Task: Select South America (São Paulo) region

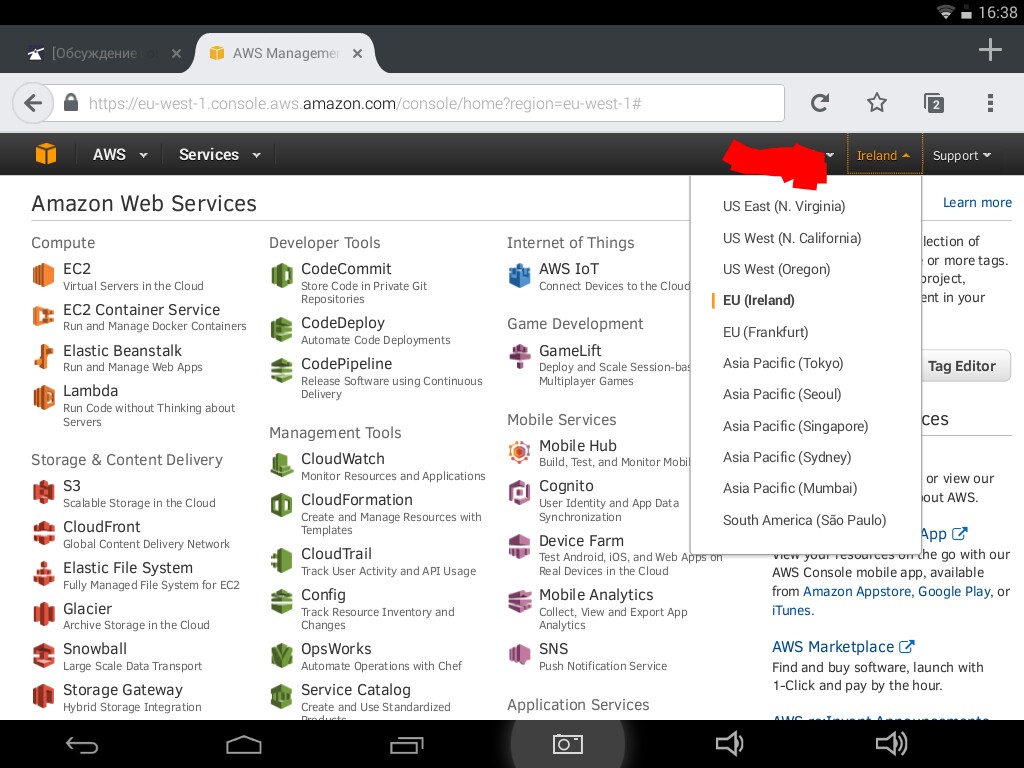Action: tap(805, 520)
